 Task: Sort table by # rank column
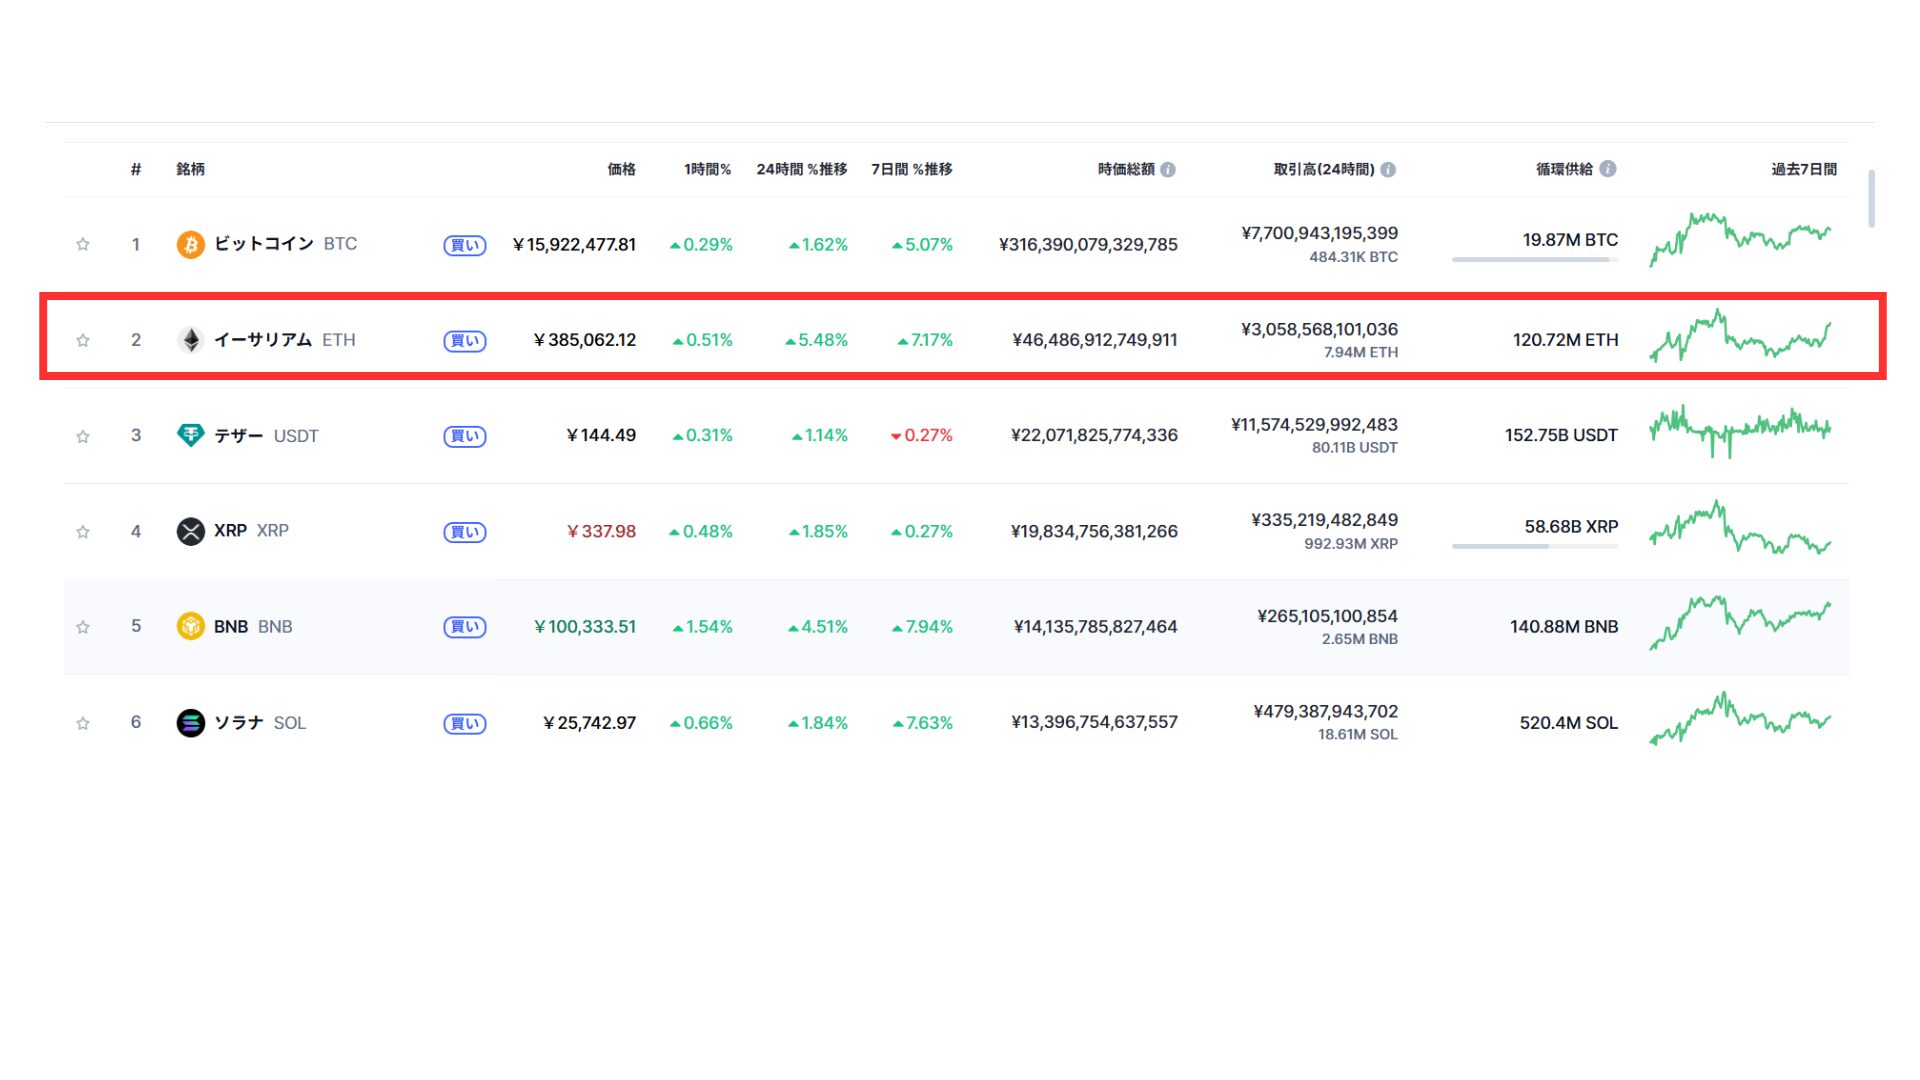point(136,169)
